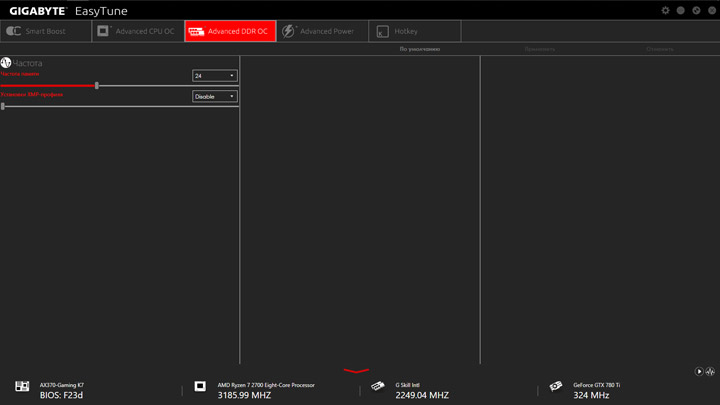Click the memory module icon beside G Skill

coord(378,386)
